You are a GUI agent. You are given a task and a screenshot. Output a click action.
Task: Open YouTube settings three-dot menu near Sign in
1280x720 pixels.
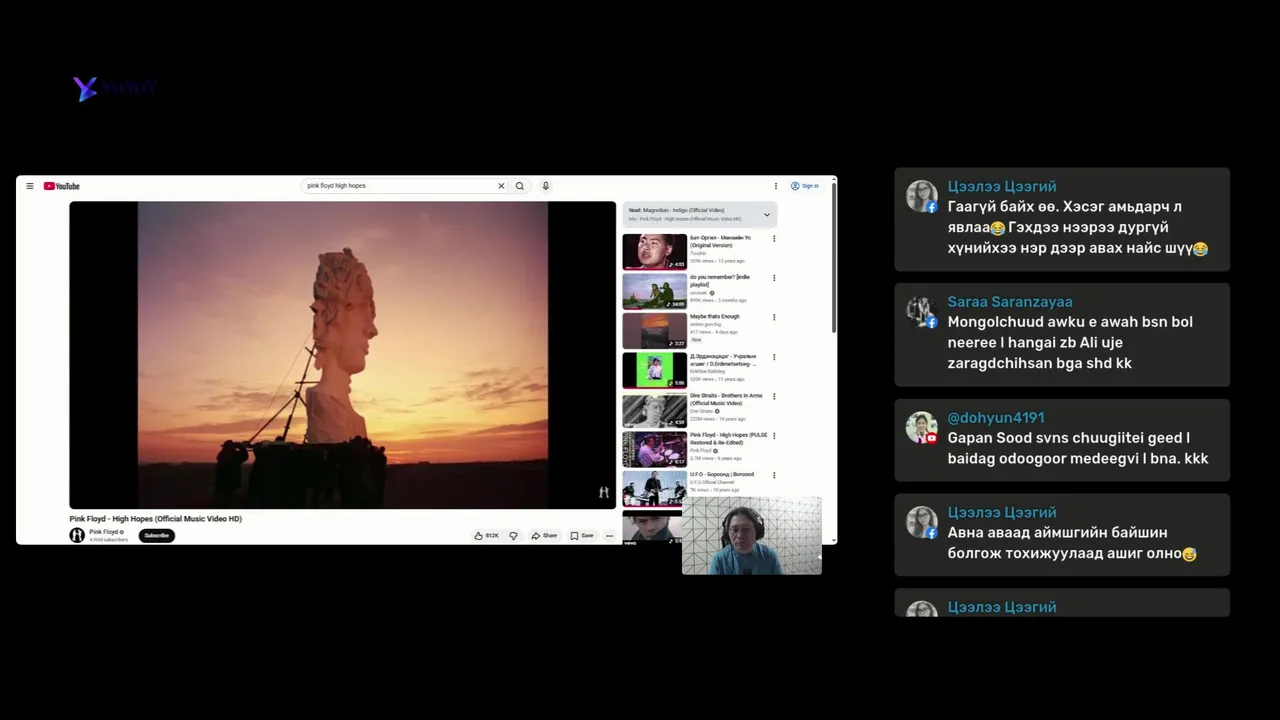pyautogui.click(x=775, y=186)
